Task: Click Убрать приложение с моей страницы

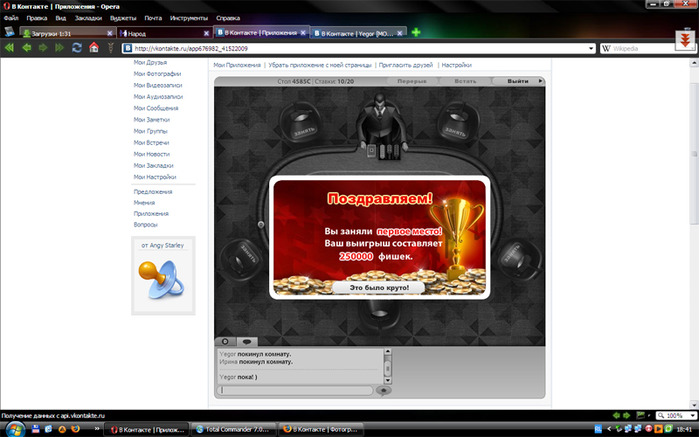Action: pyautogui.click(x=320, y=65)
